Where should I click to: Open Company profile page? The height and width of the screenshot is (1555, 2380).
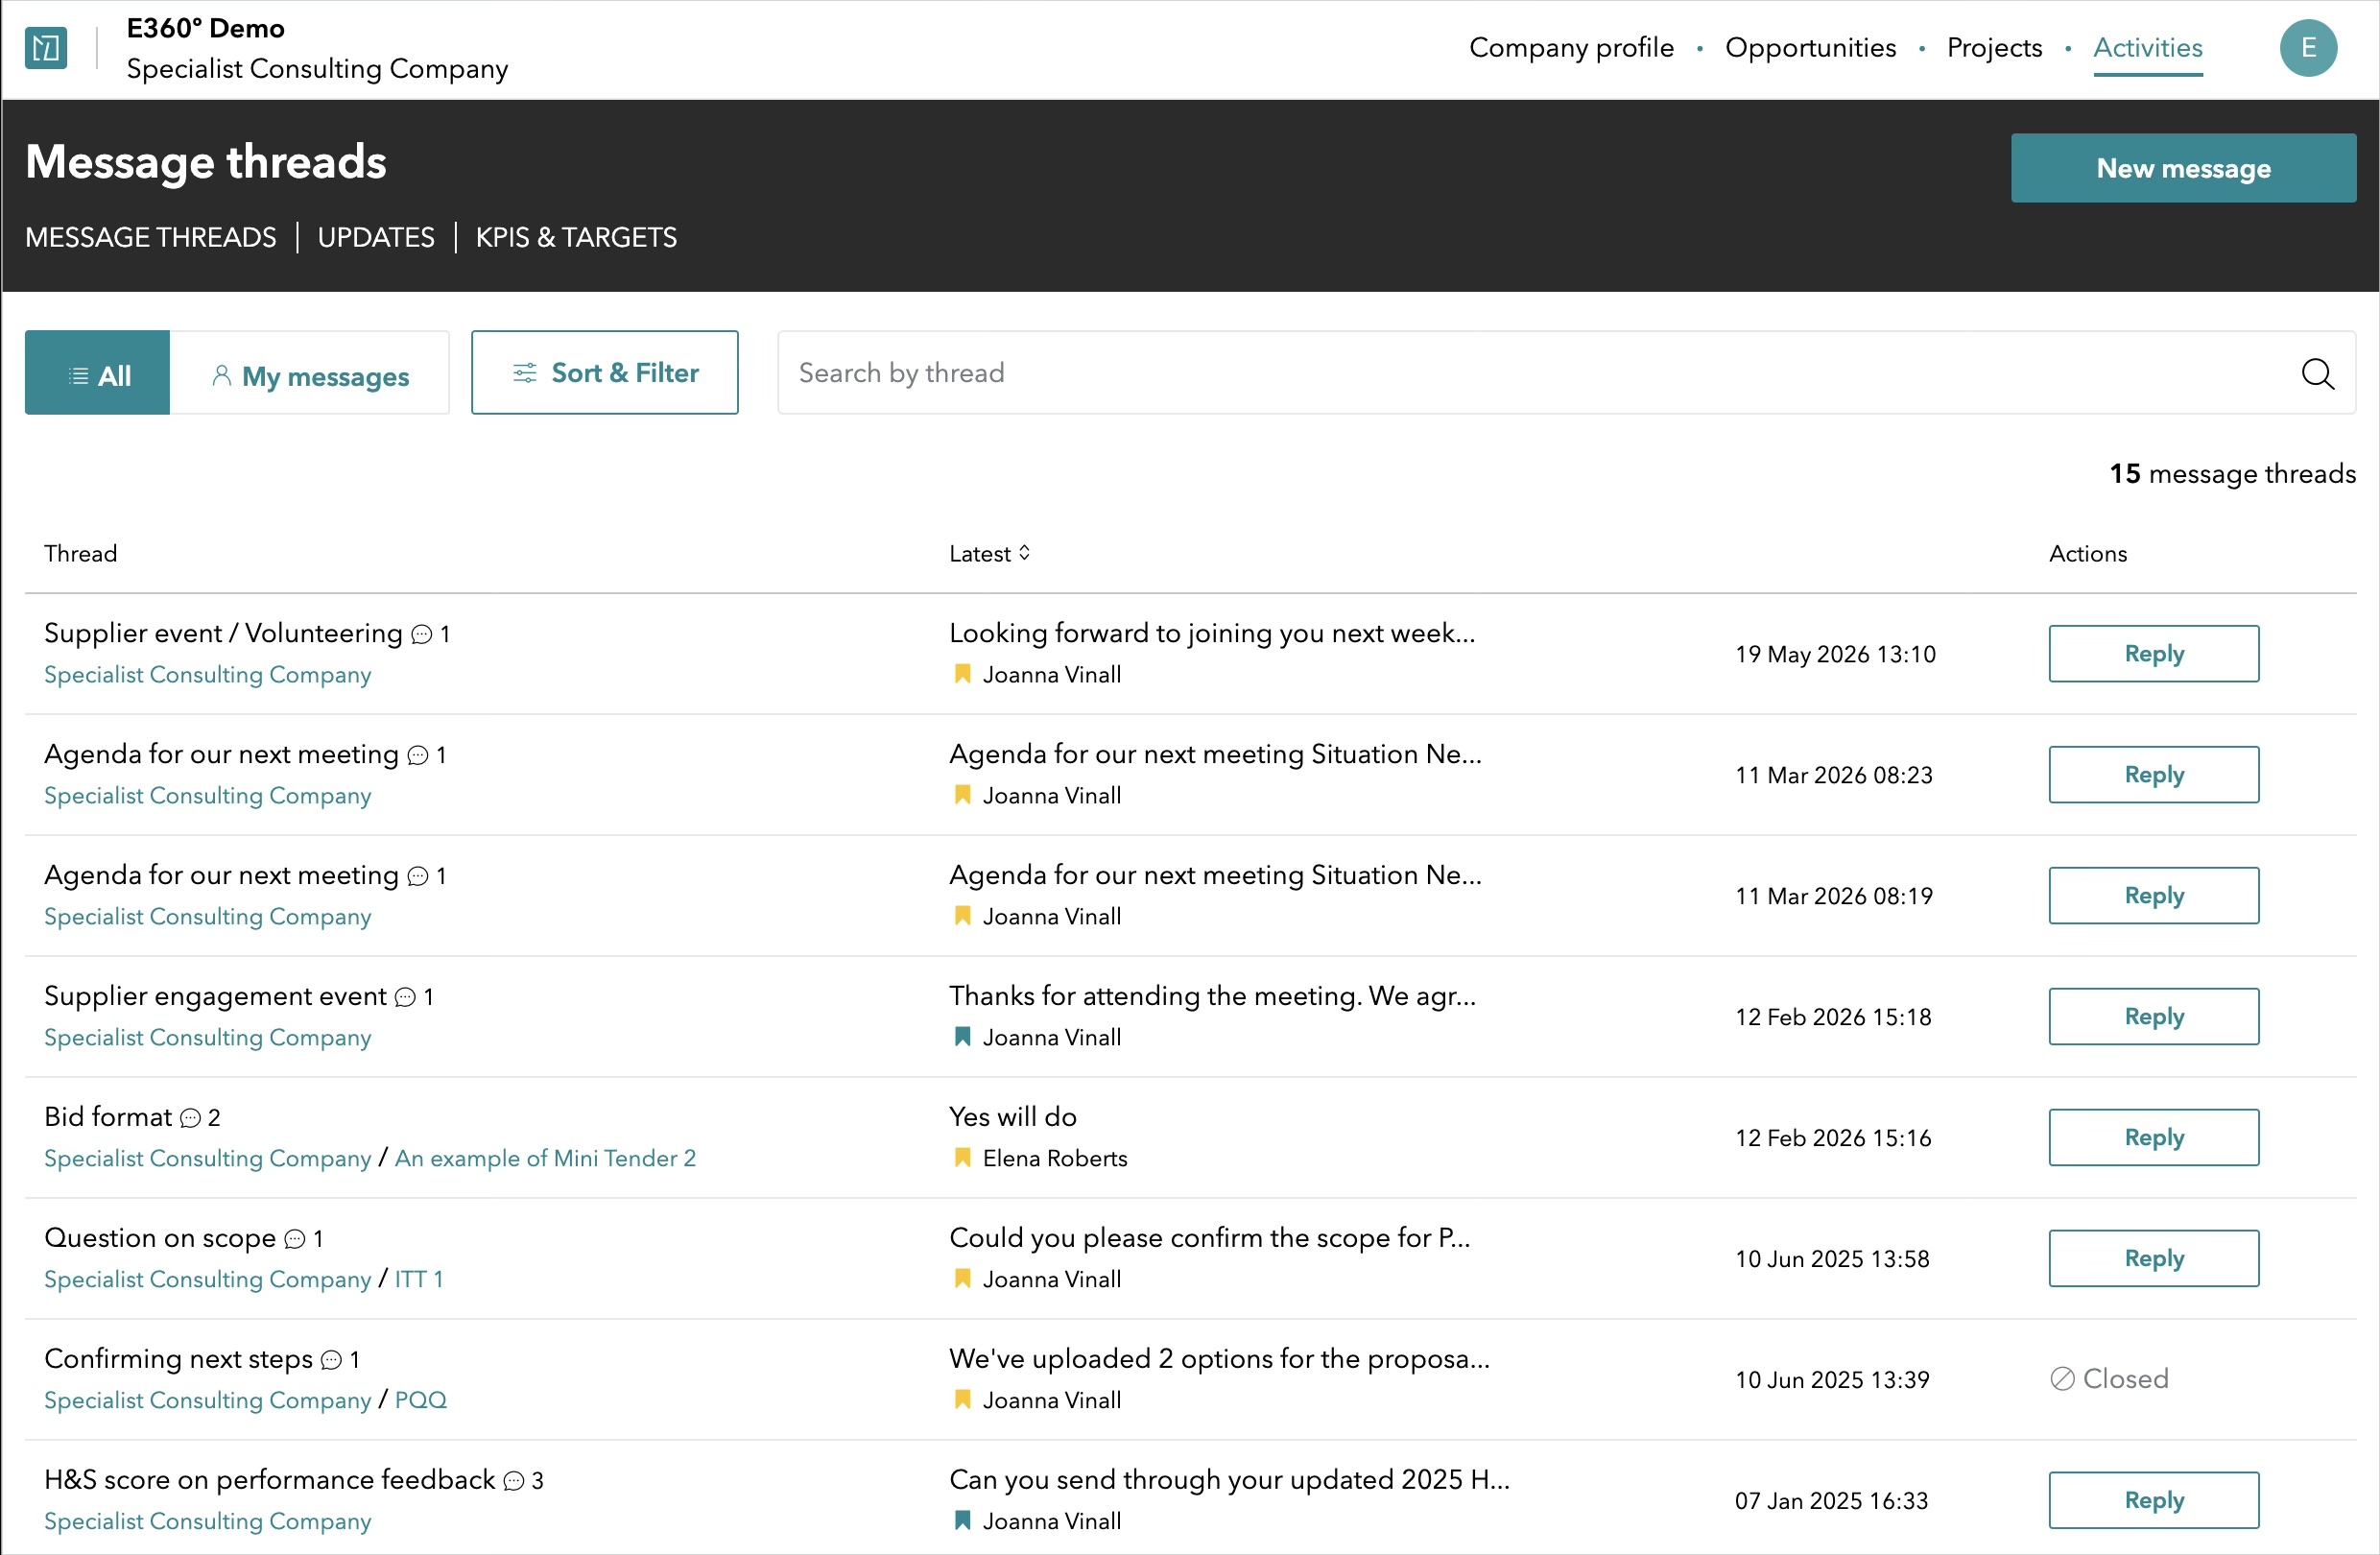coord(1571,48)
